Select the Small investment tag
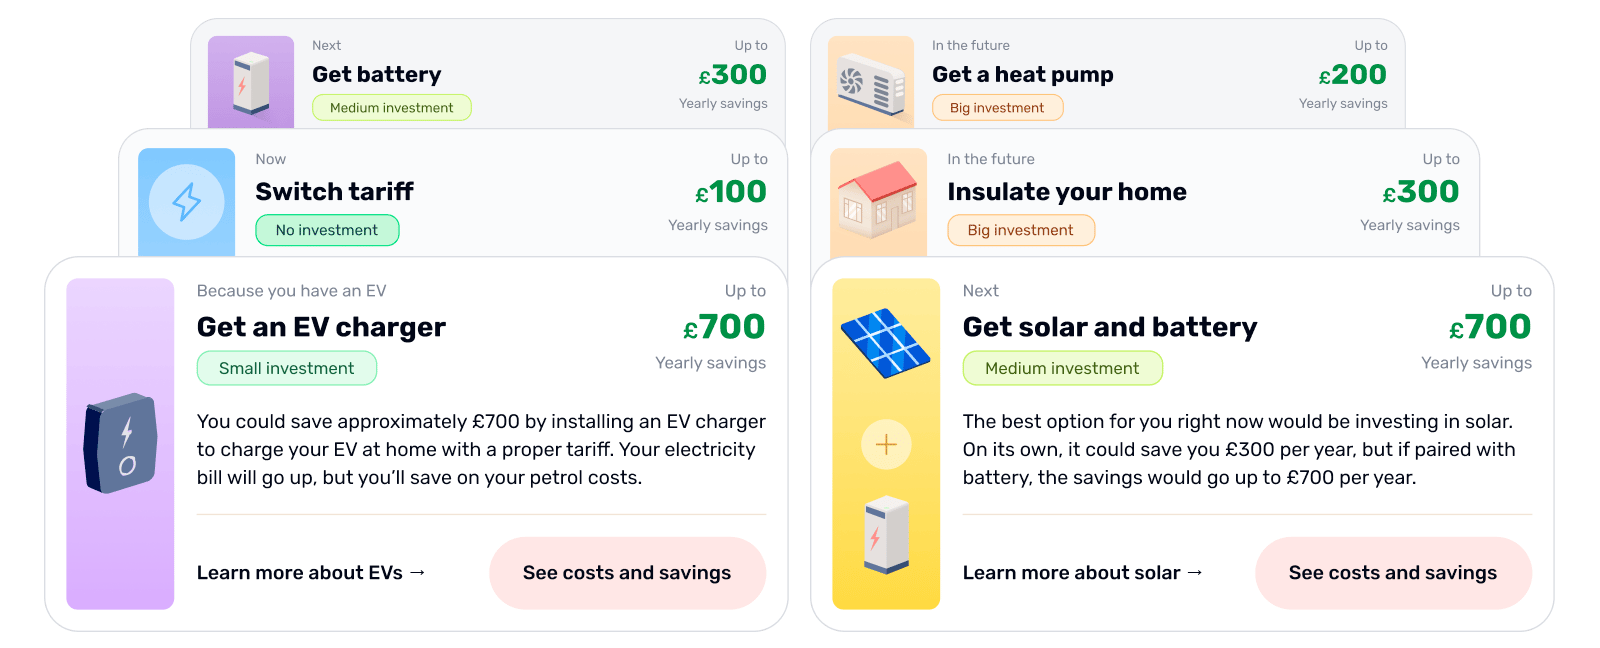The width and height of the screenshot is (1600, 648). click(287, 368)
